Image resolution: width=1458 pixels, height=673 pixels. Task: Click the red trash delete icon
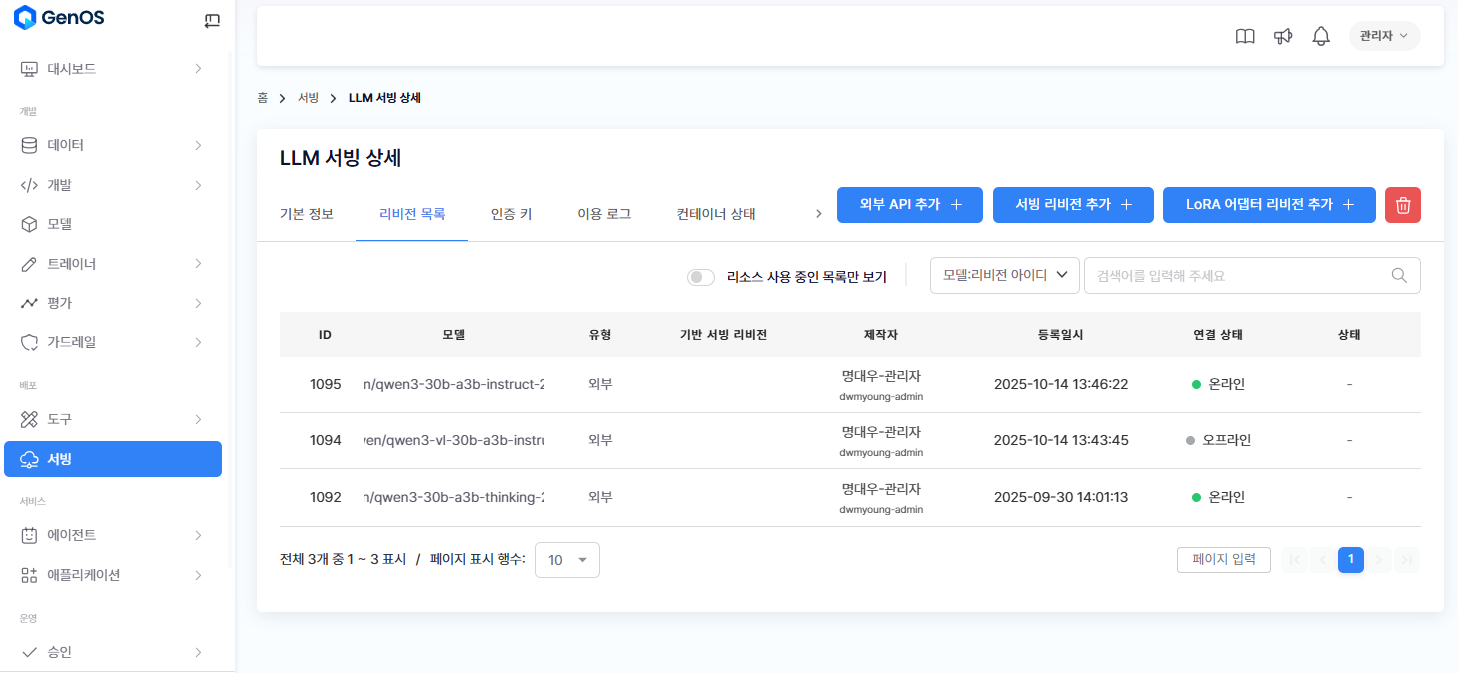[x=1403, y=205]
